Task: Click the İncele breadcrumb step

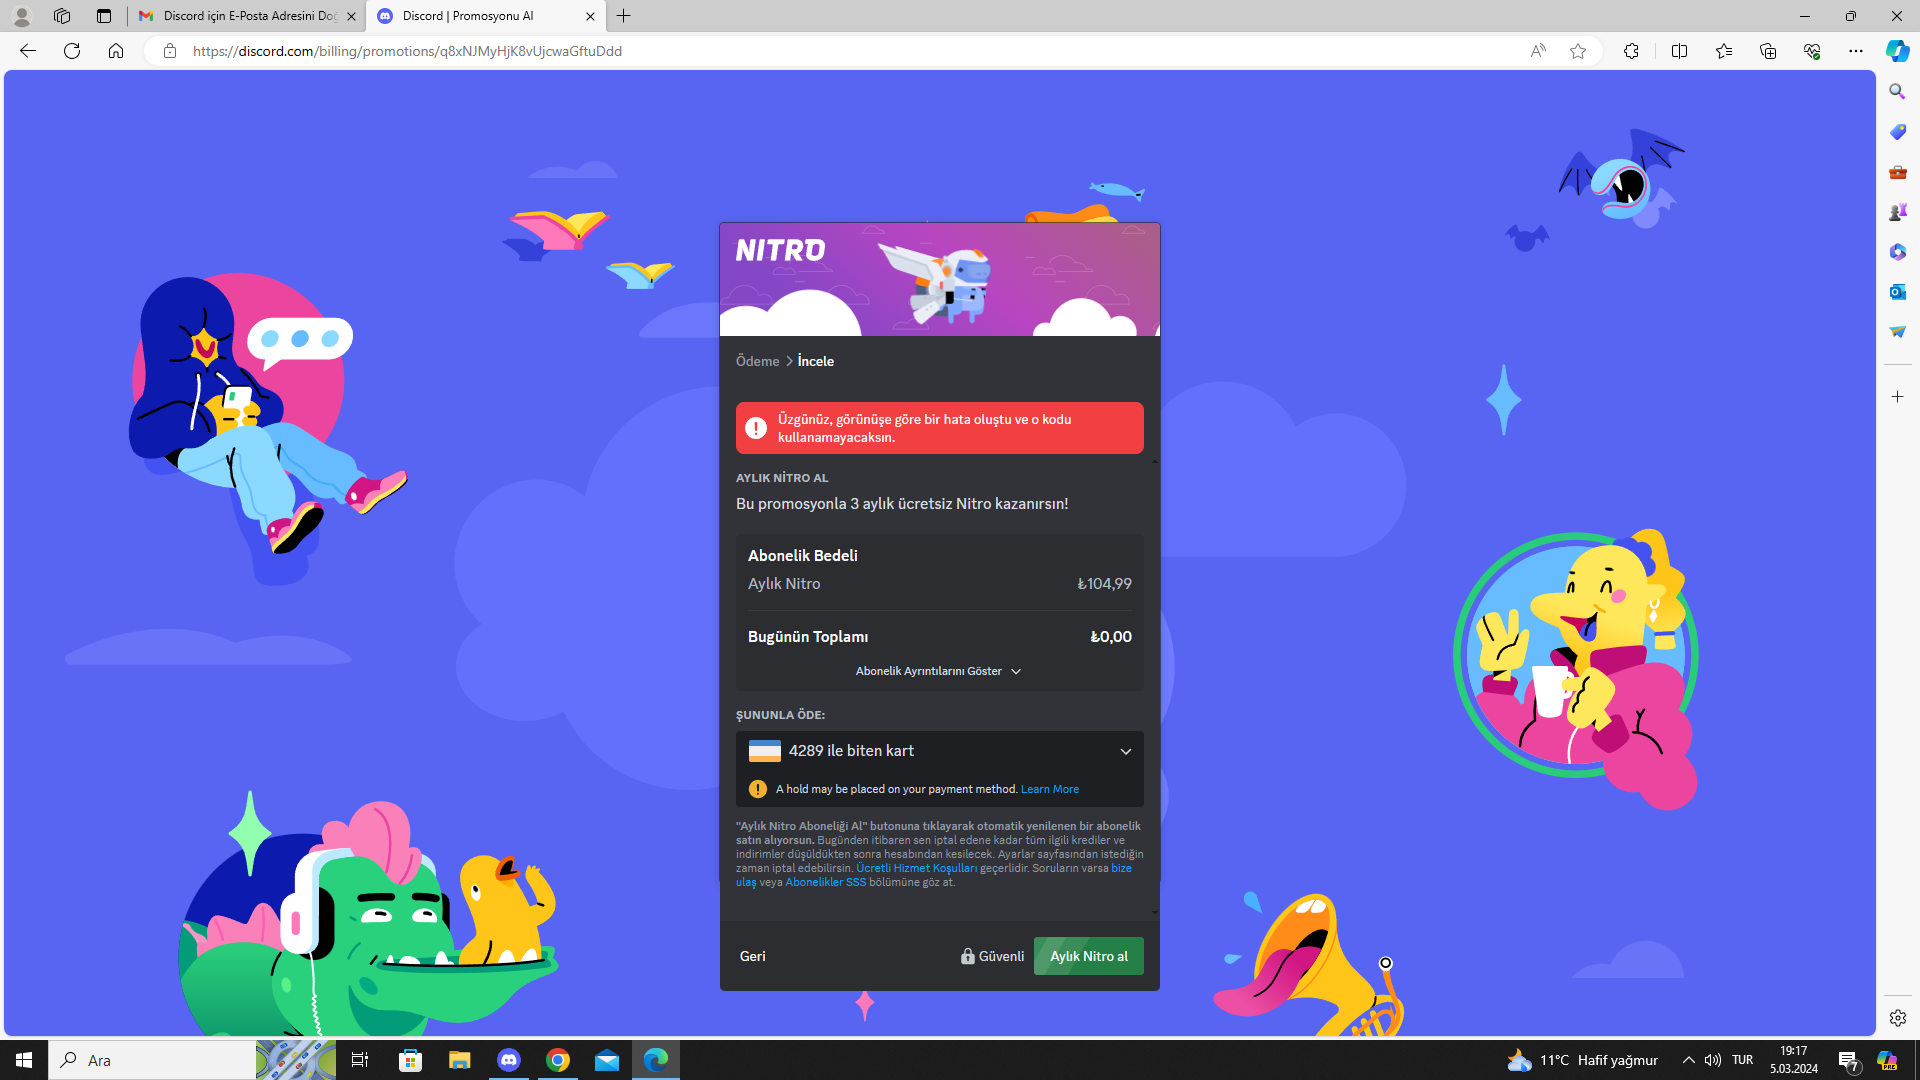Action: [815, 361]
